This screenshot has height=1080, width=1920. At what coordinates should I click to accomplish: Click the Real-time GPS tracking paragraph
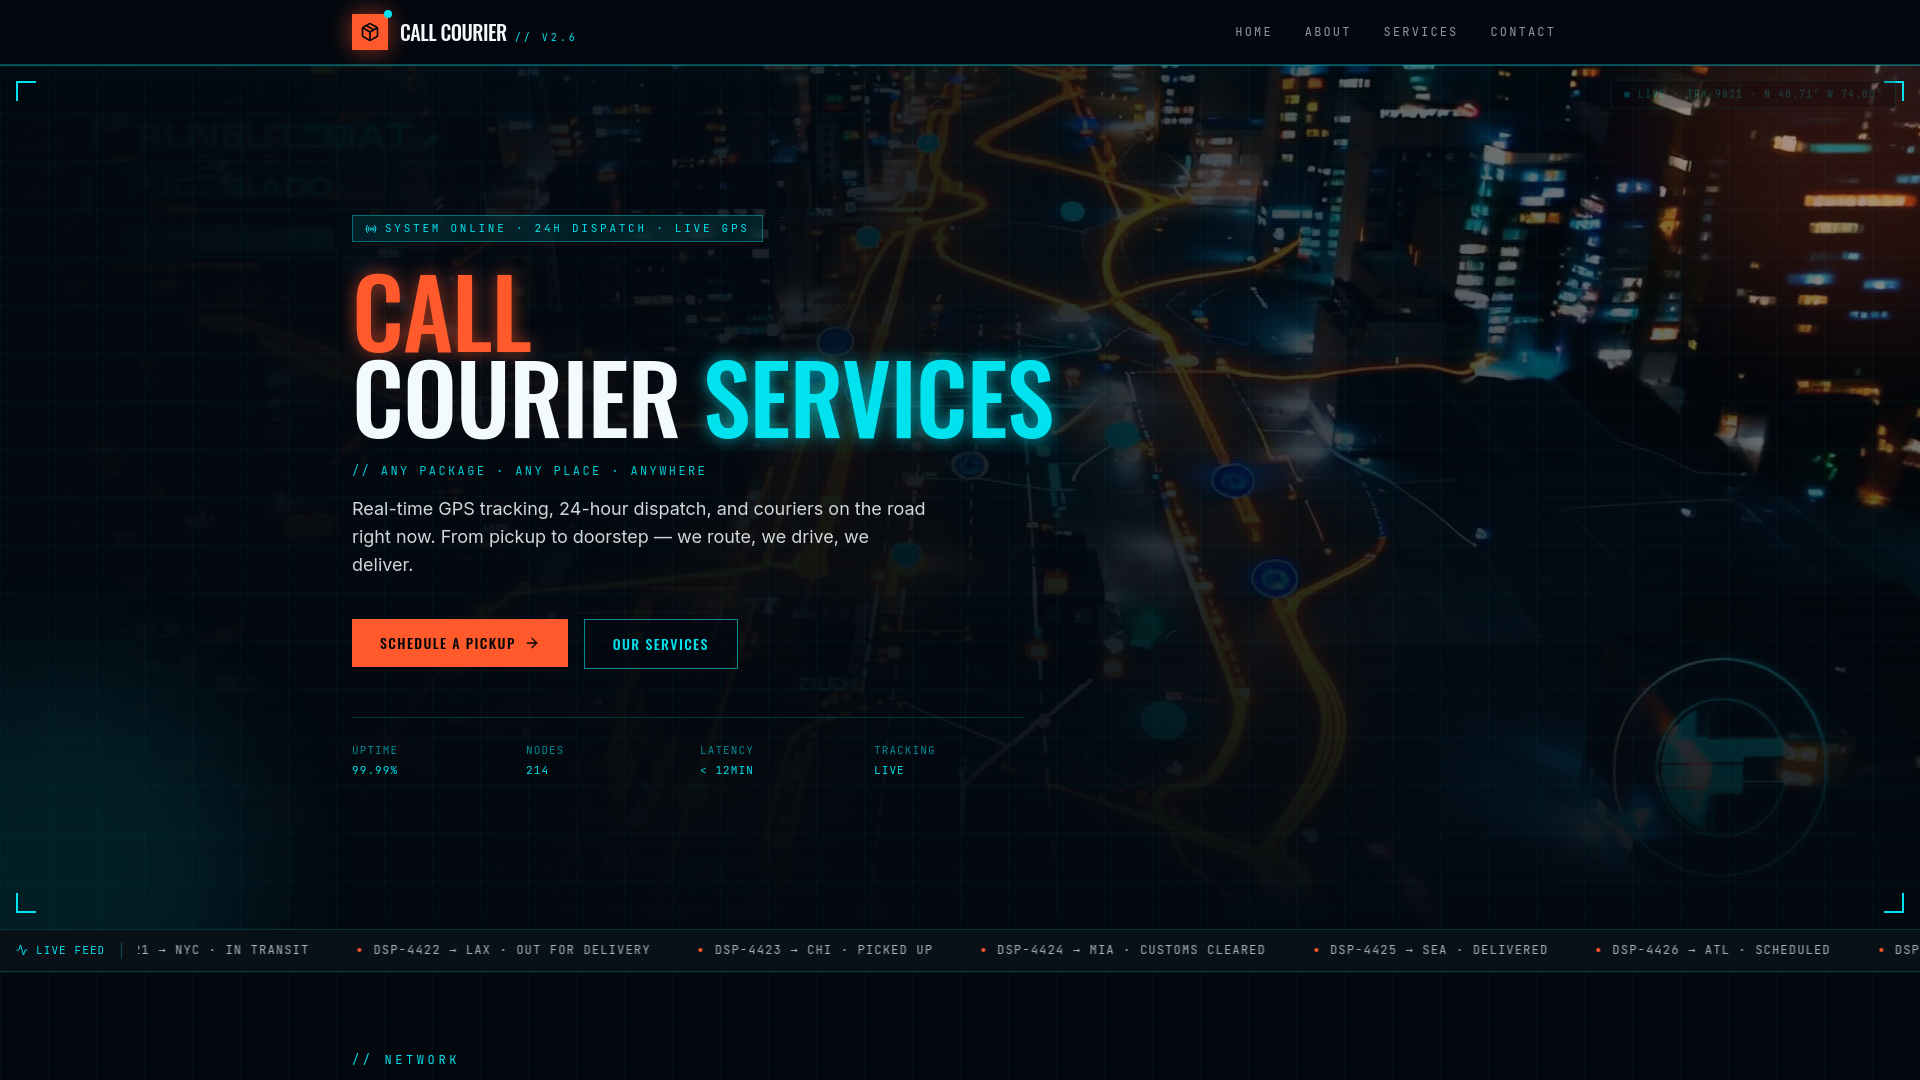(639, 537)
